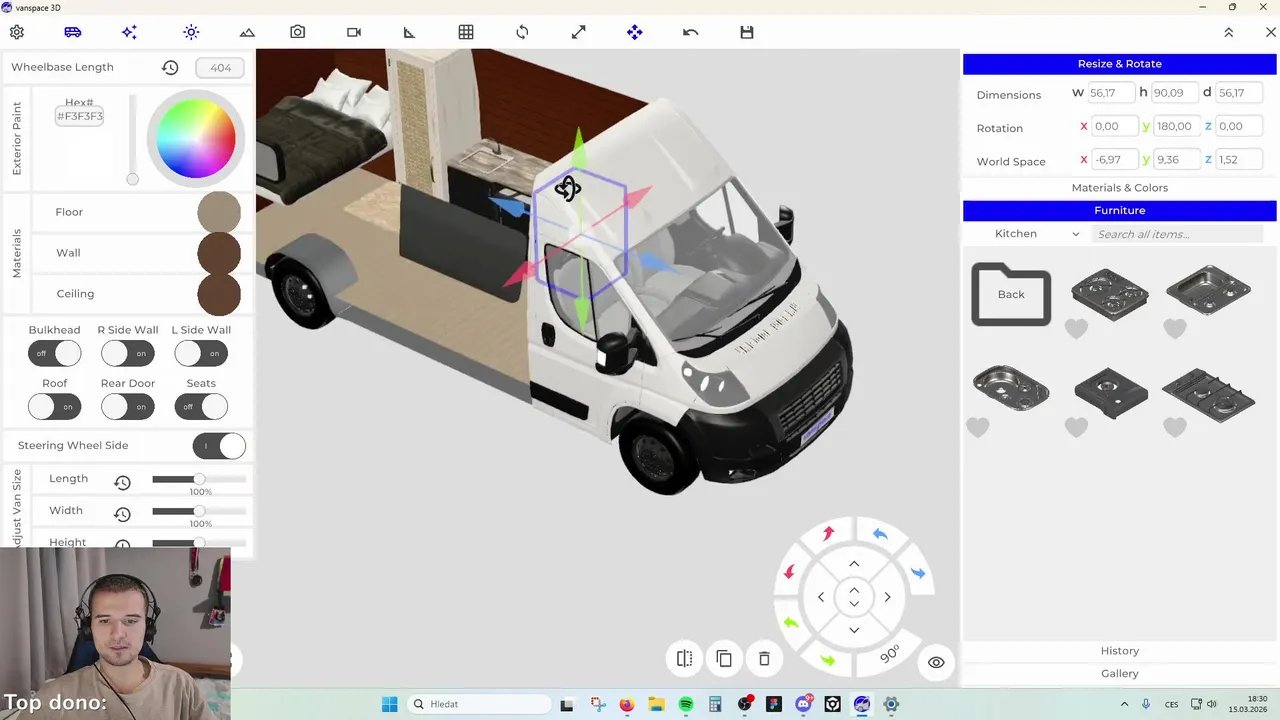Open the sun lighting settings icon
The image size is (1280, 720).
click(x=191, y=32)
